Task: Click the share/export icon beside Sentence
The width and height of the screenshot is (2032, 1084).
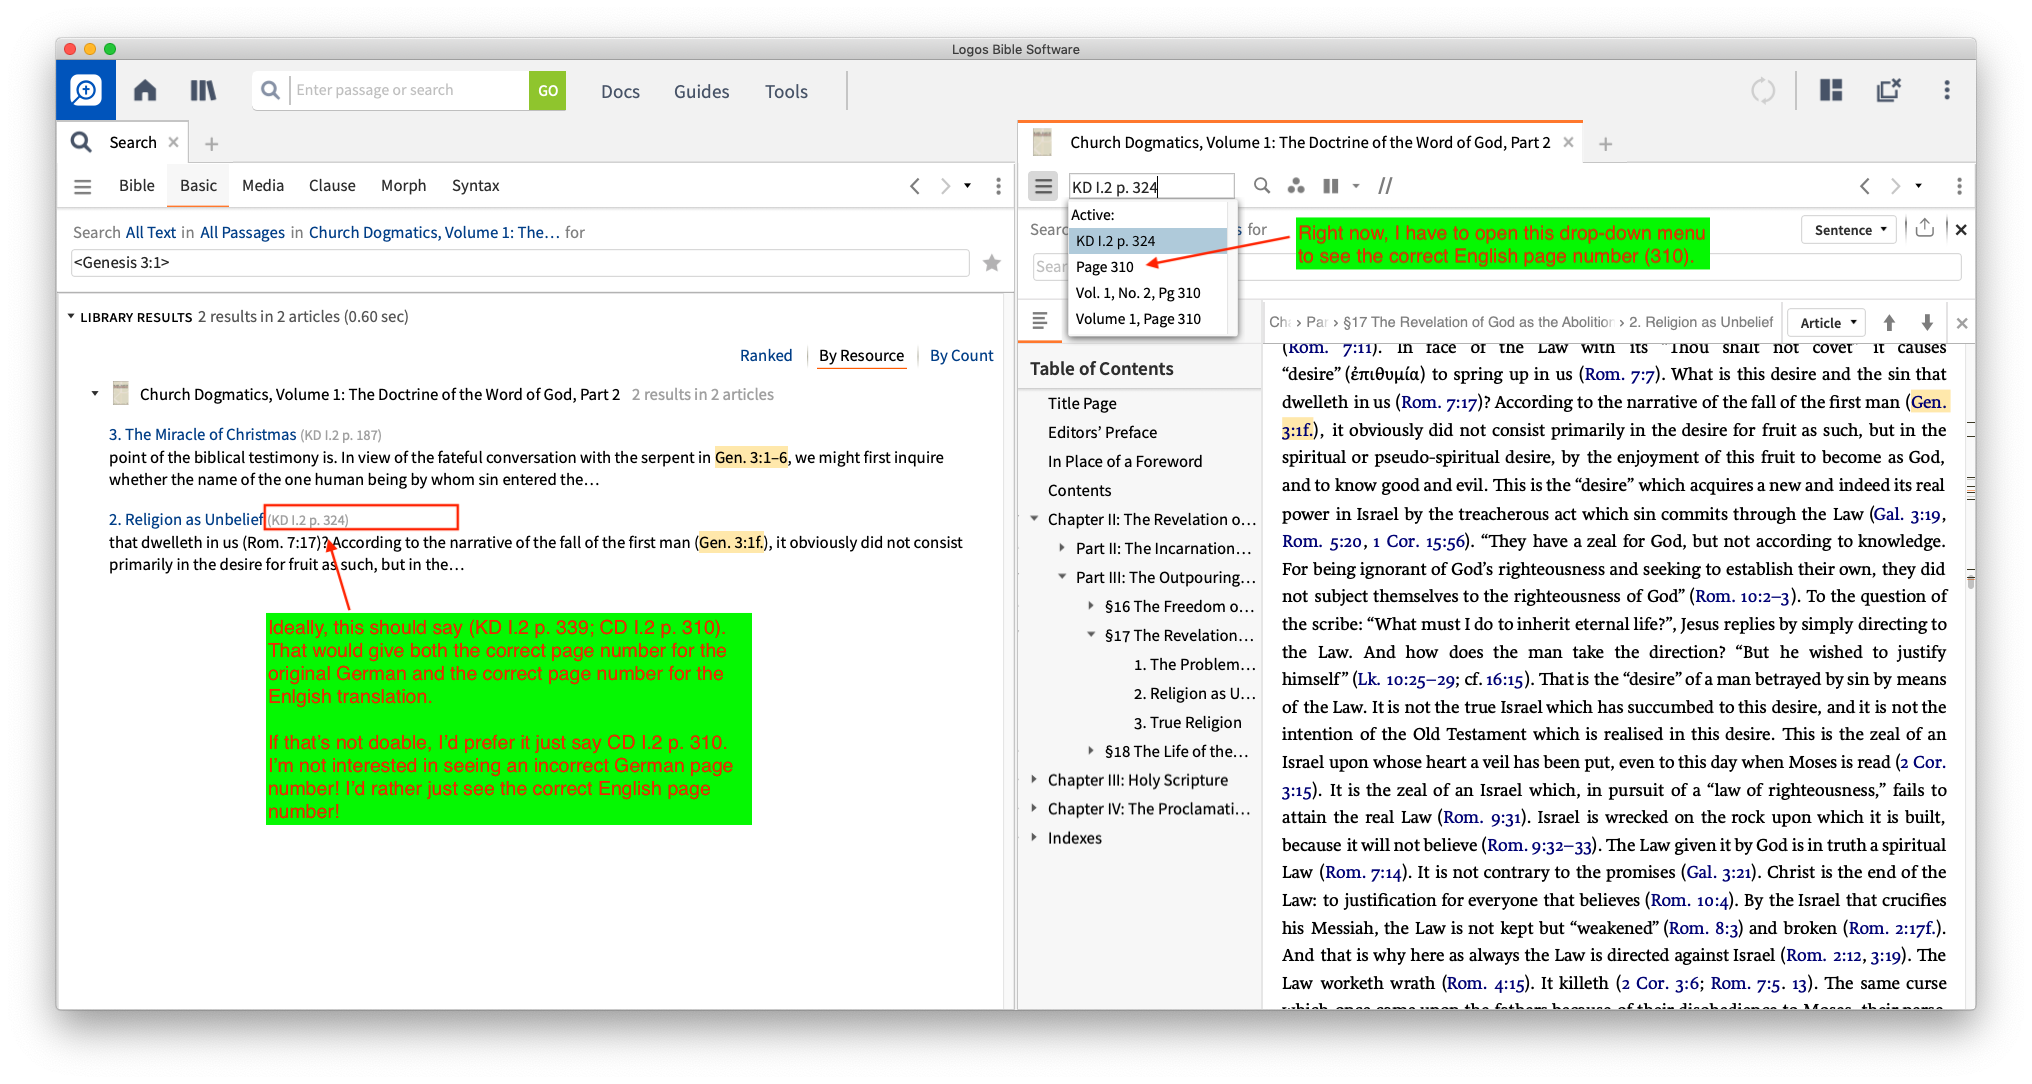Action: coord(1925,229)
